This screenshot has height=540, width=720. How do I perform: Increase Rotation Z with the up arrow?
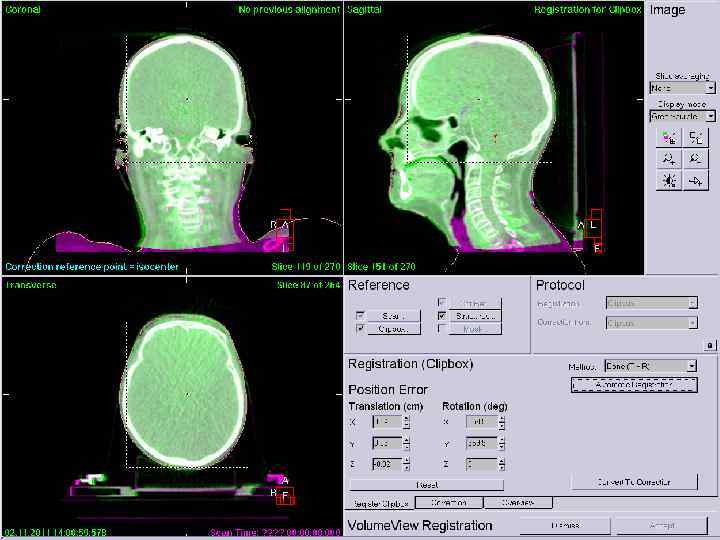(x=501, y=461)
